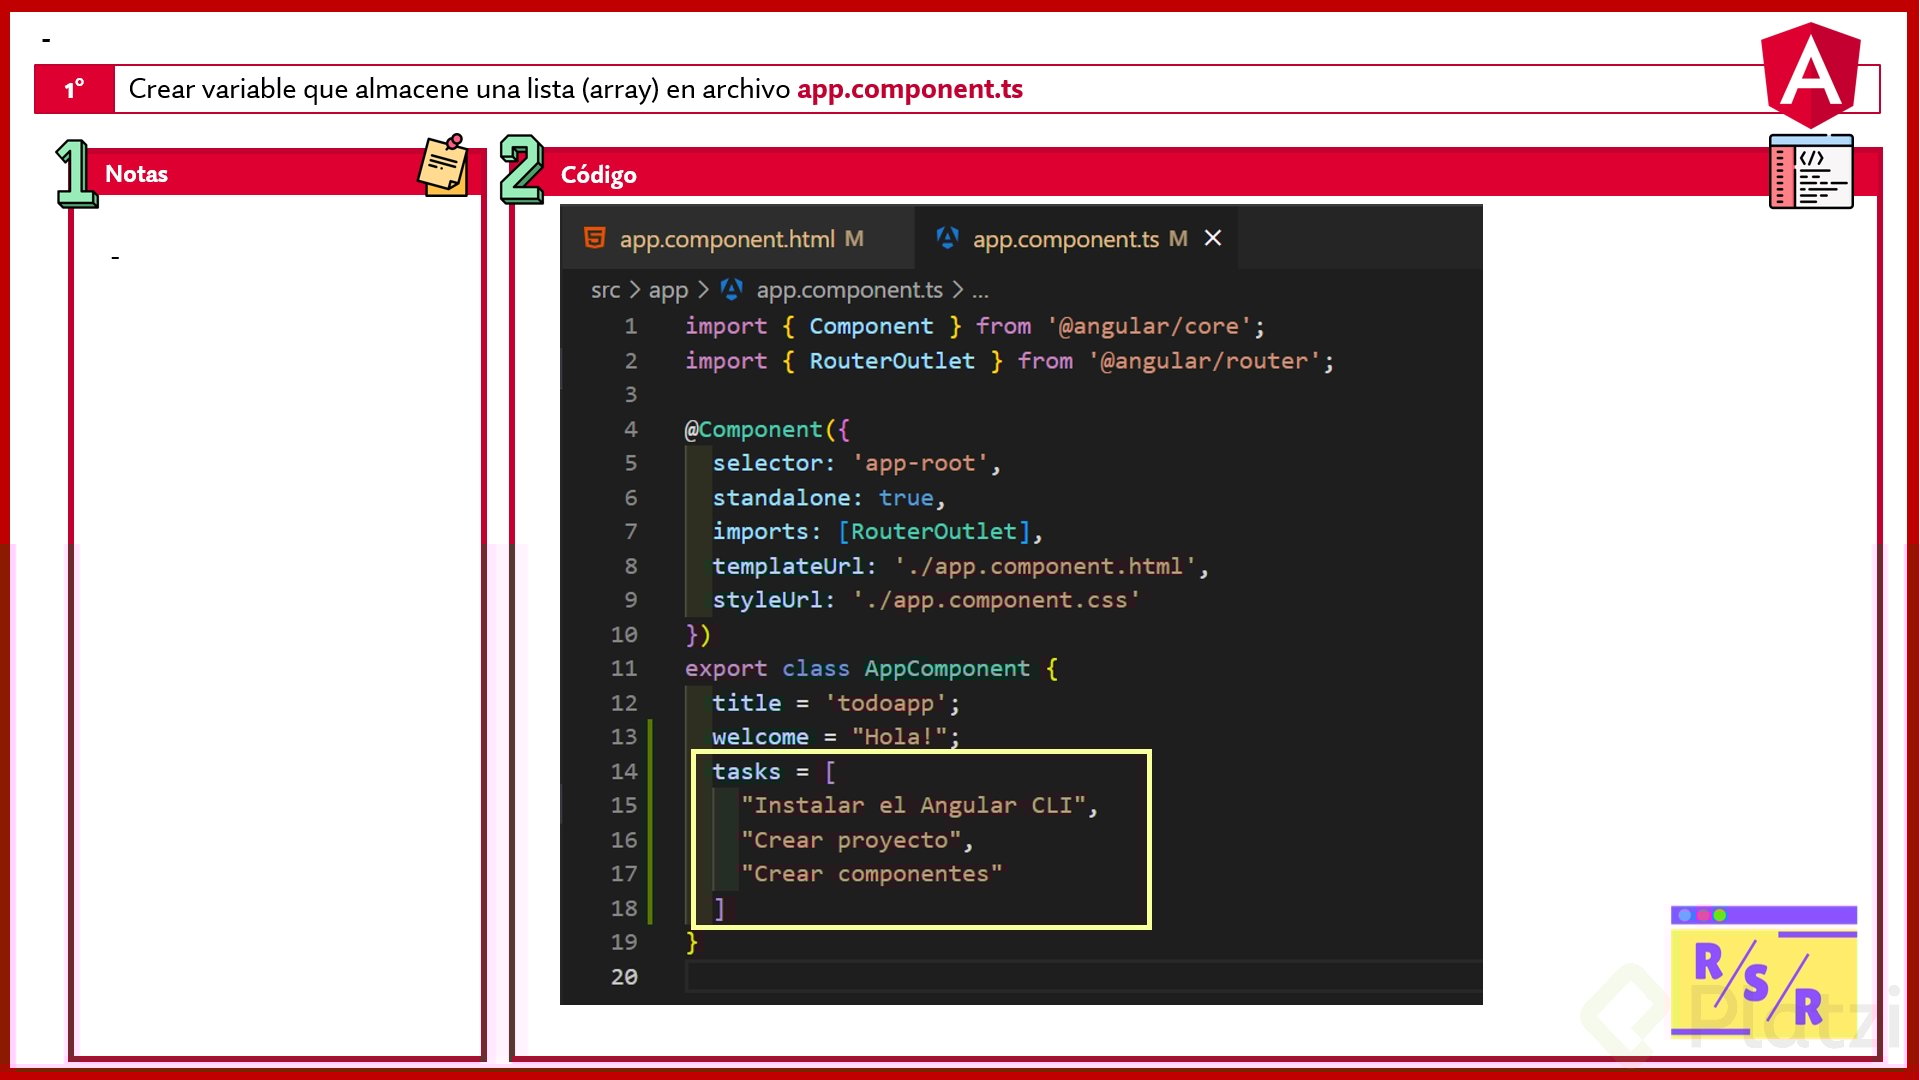1920x1080 pixels.
Task: Select the app.component.ts editor tab
Action: tap(1065, 239)
